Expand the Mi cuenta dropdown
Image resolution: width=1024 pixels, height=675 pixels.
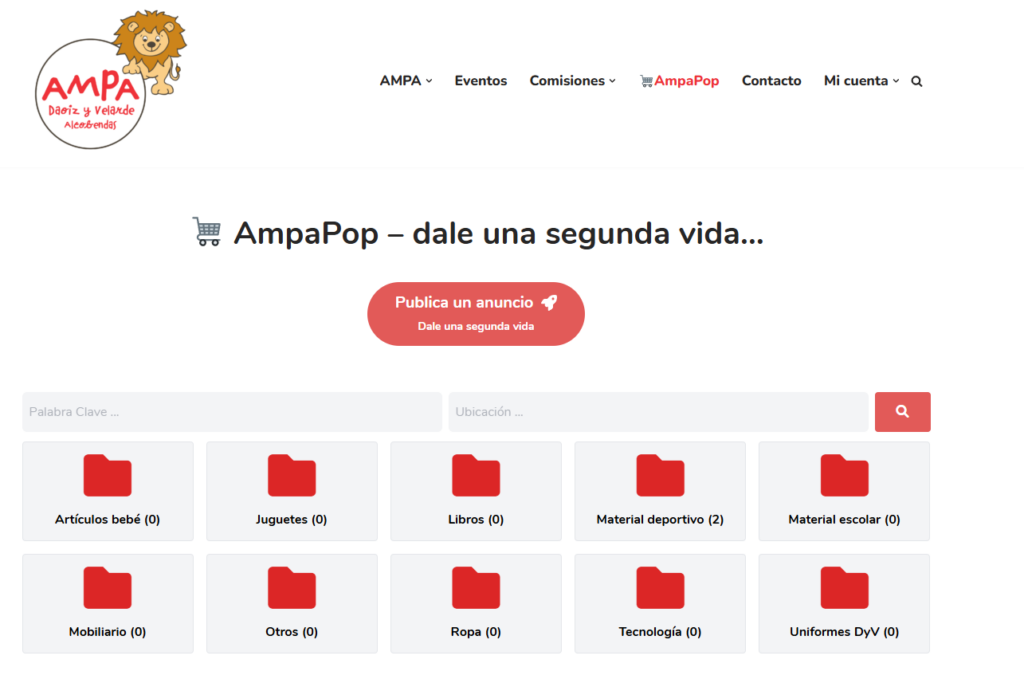tap(861, 81)
